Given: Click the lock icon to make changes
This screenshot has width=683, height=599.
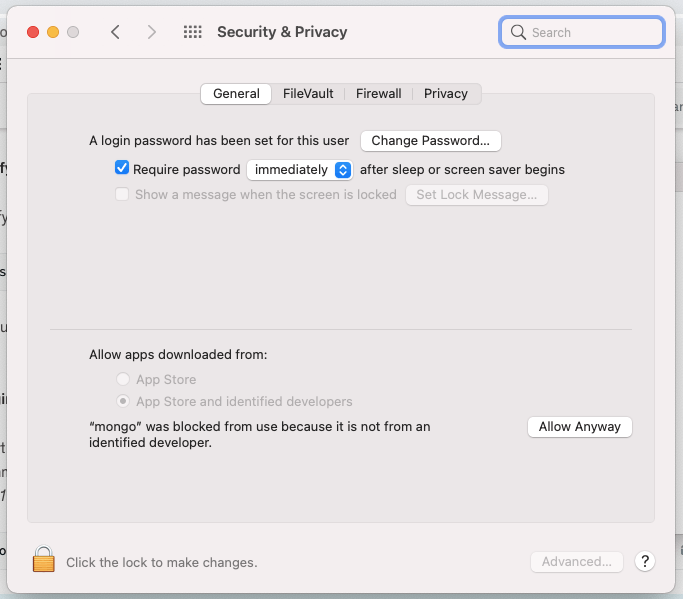Looking at the screenshot, I should point(43,560).
